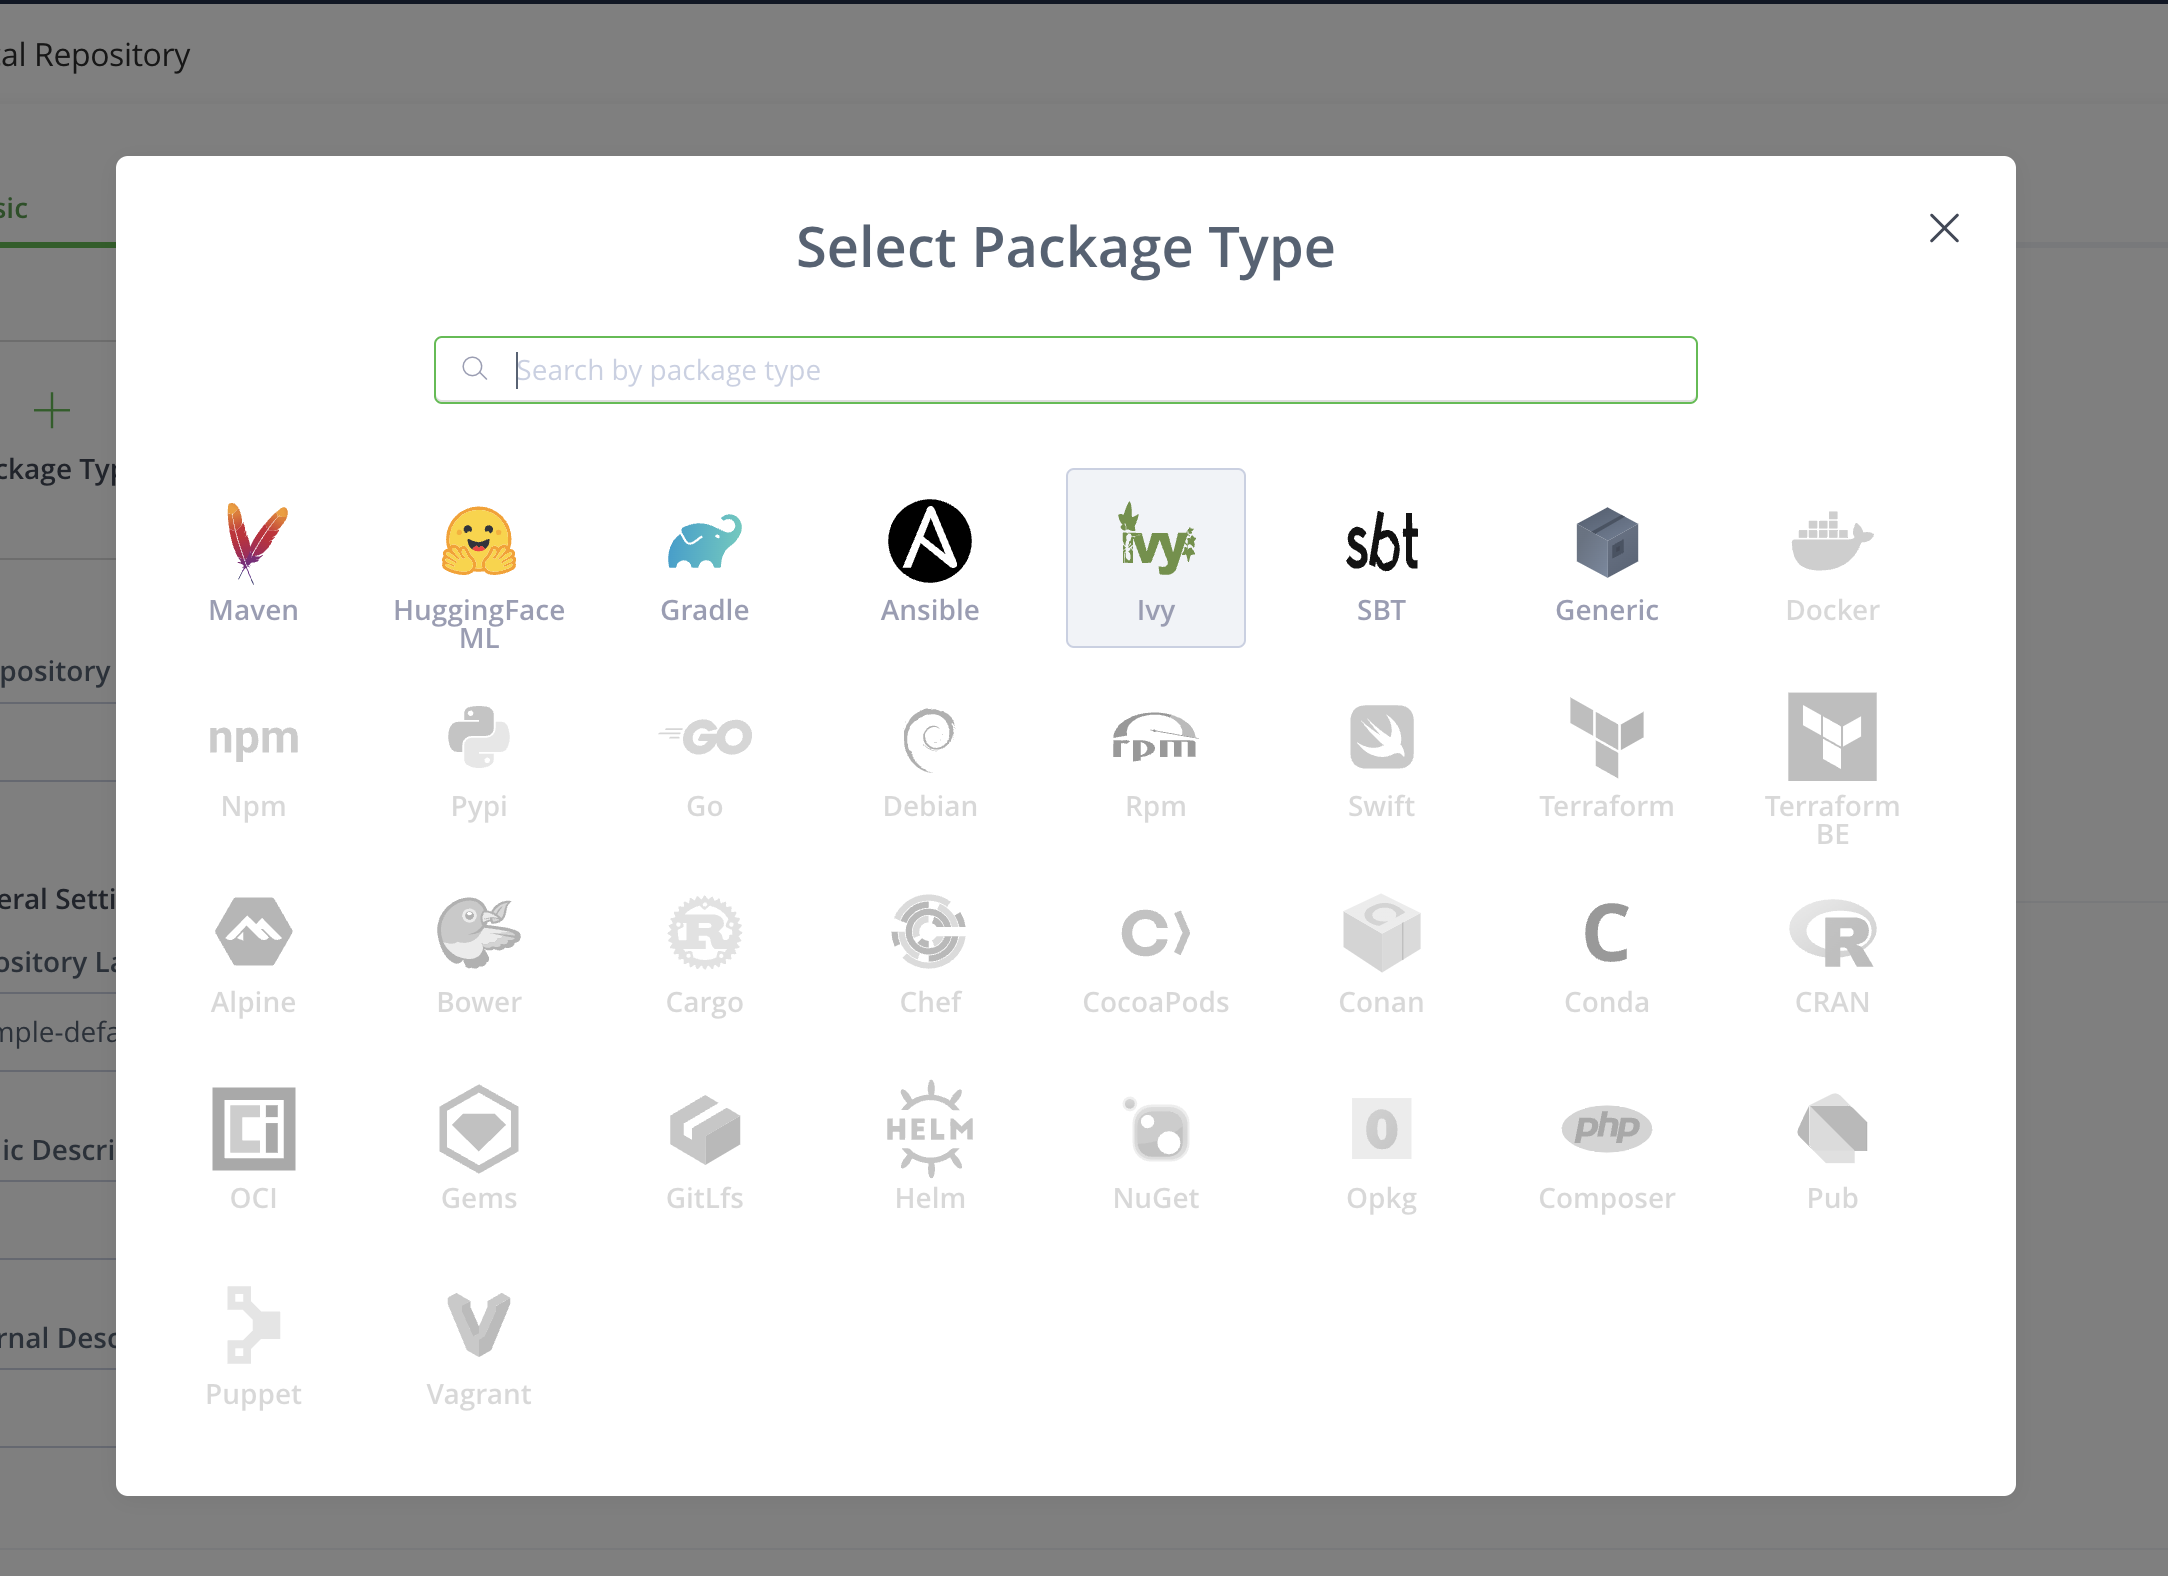This screenshot has height=1576, width=2168.
Task: Choose the Alpine package type
Action: click(x=254, y=950)
